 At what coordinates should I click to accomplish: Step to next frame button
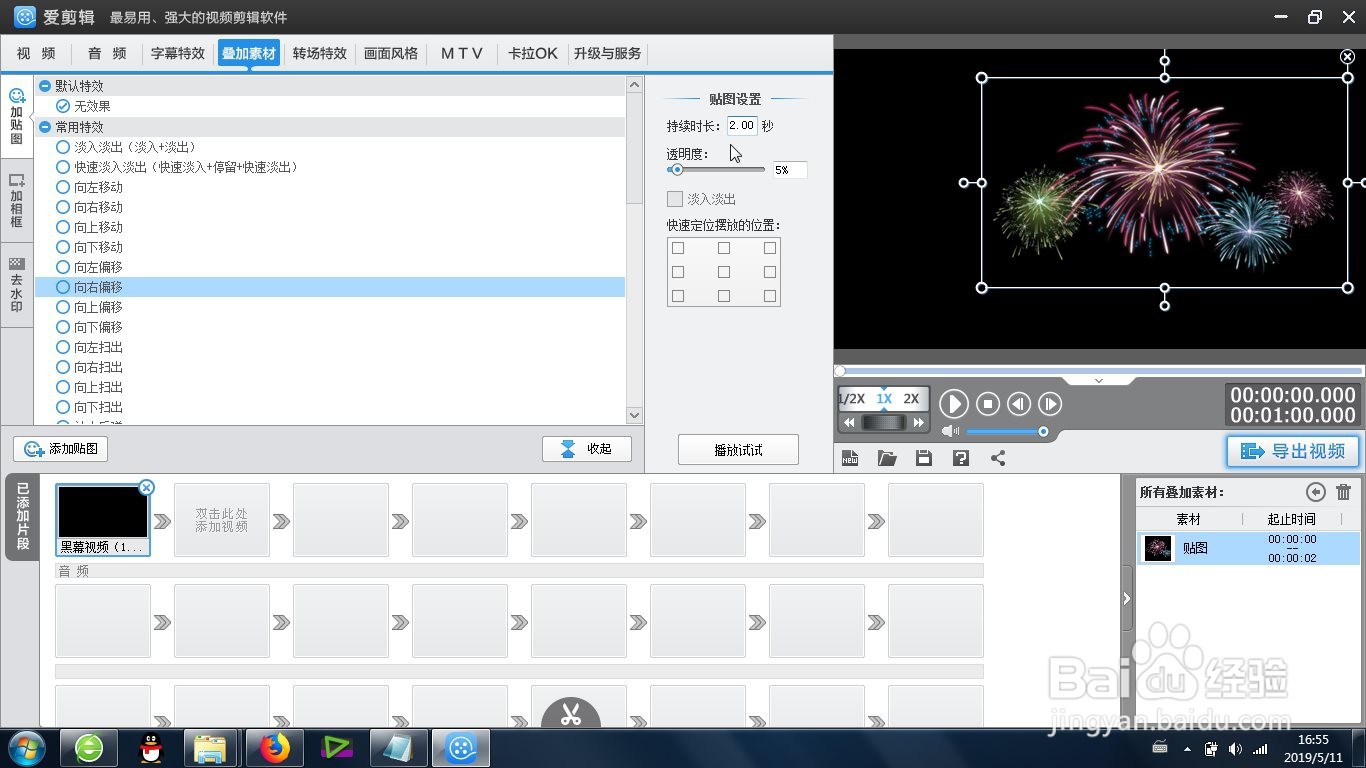pos(1050,404)
